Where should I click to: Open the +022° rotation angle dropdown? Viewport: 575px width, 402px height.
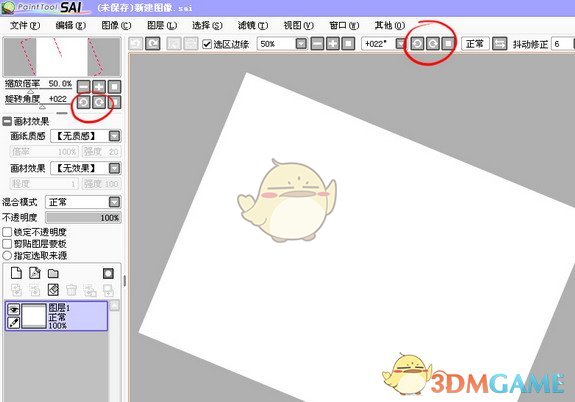pos(400,44)
